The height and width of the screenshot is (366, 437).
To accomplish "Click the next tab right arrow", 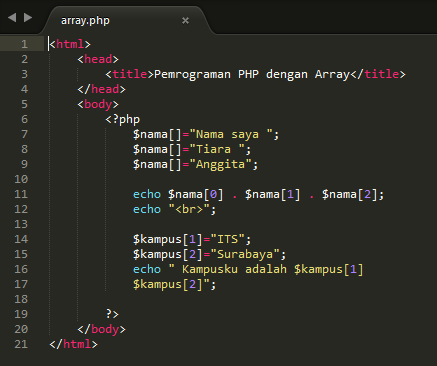I will [x=28, y=17].
